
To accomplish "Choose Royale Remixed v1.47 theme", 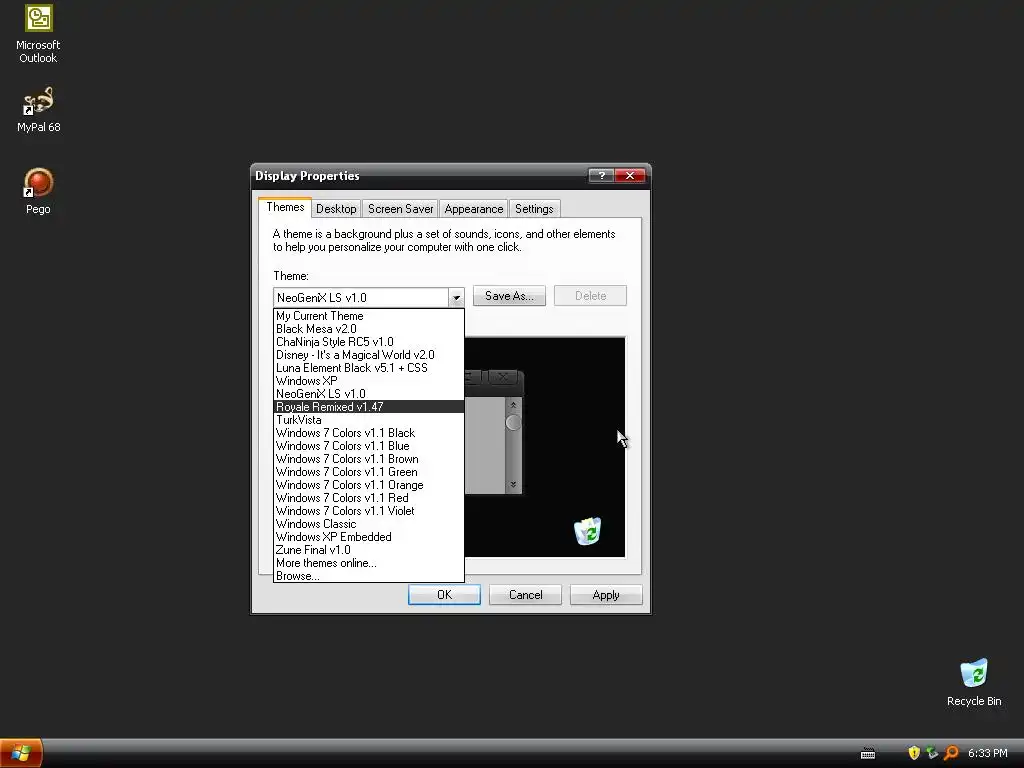I will click(x=368, y=407).
